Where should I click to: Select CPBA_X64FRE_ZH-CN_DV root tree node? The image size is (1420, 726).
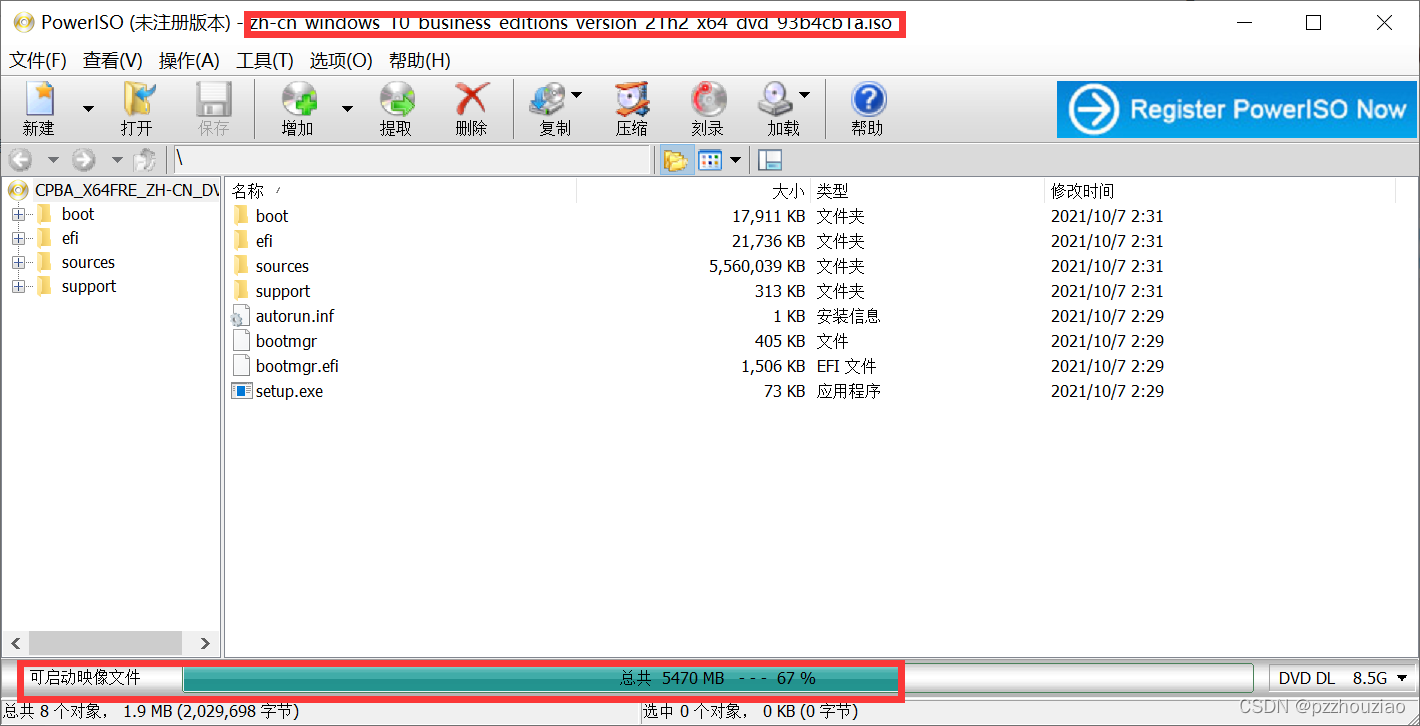click(x=126, y=190)
